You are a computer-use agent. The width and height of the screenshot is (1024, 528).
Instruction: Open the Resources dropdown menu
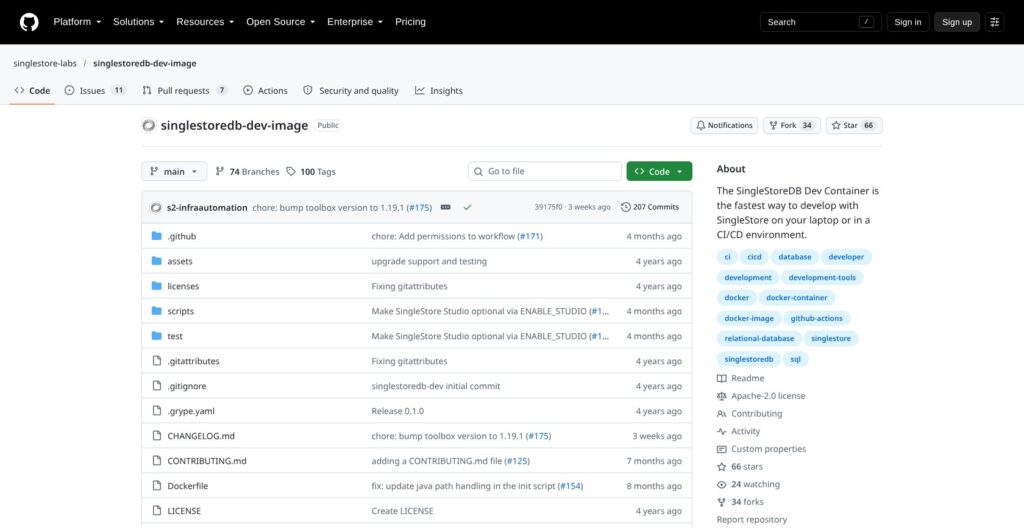(205, 22)
